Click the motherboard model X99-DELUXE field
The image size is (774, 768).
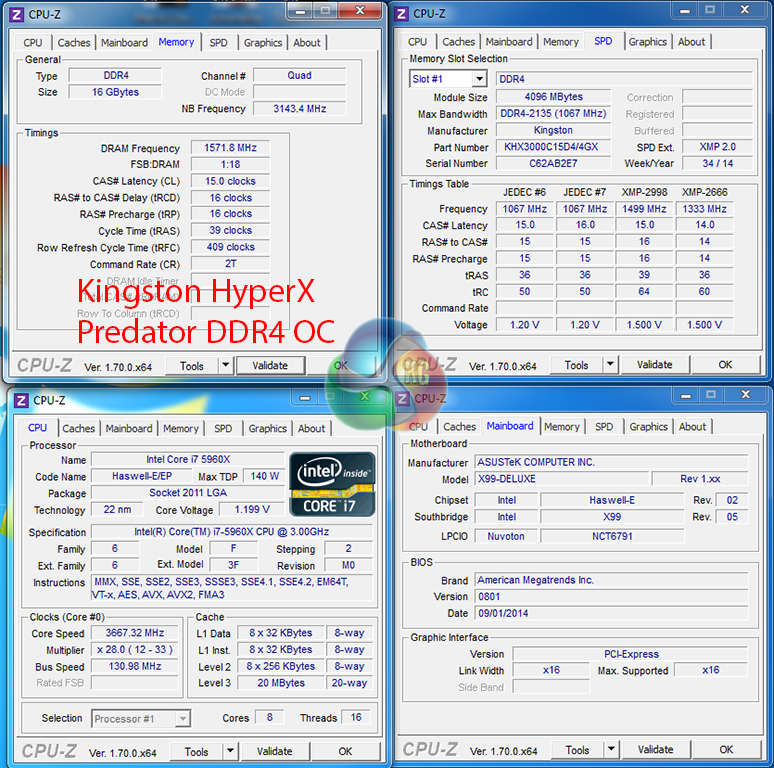click(562, 479)
